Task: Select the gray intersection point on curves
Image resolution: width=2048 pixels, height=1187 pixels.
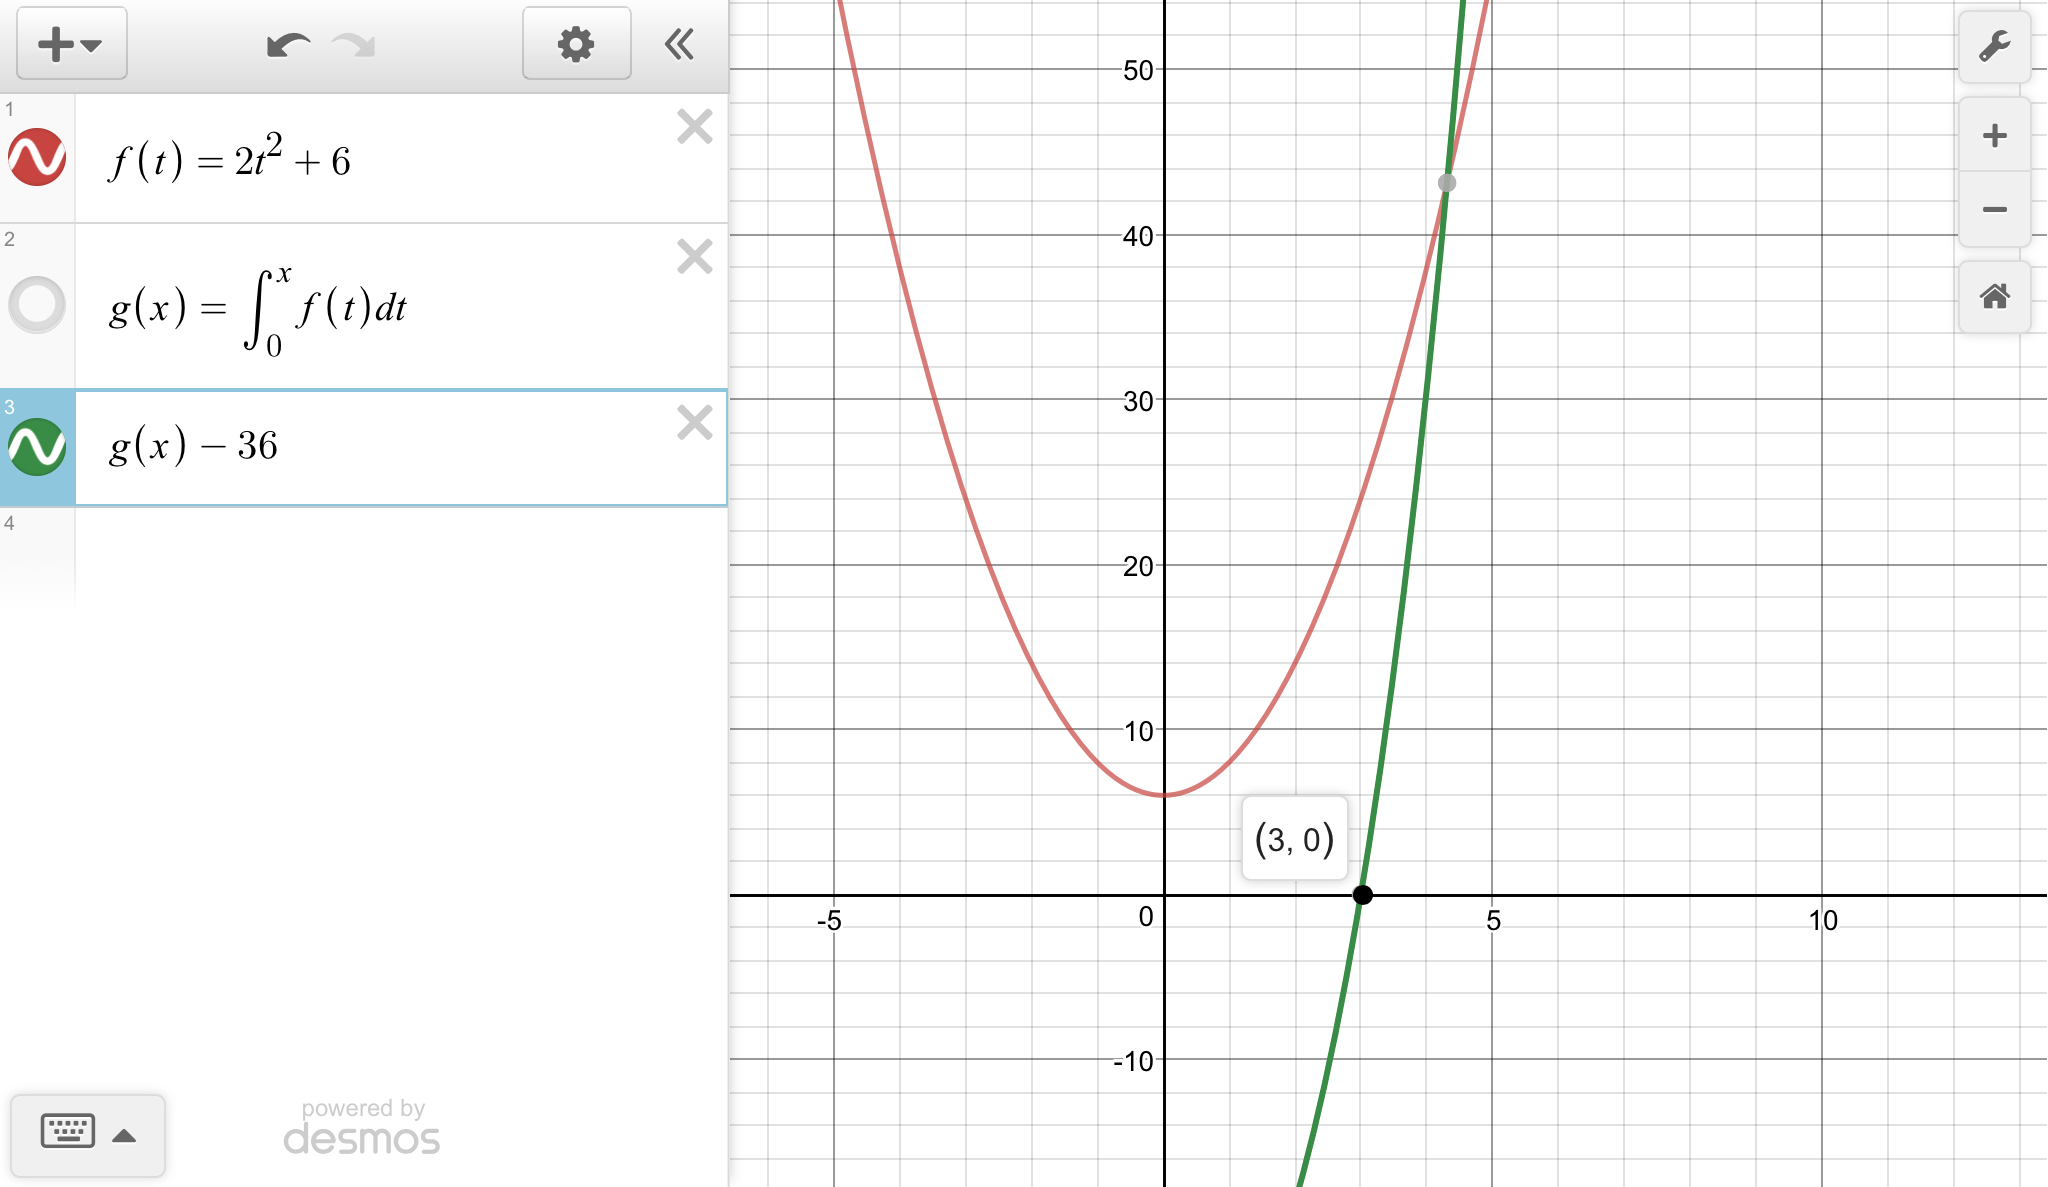Action: [x=1446, y=183]
